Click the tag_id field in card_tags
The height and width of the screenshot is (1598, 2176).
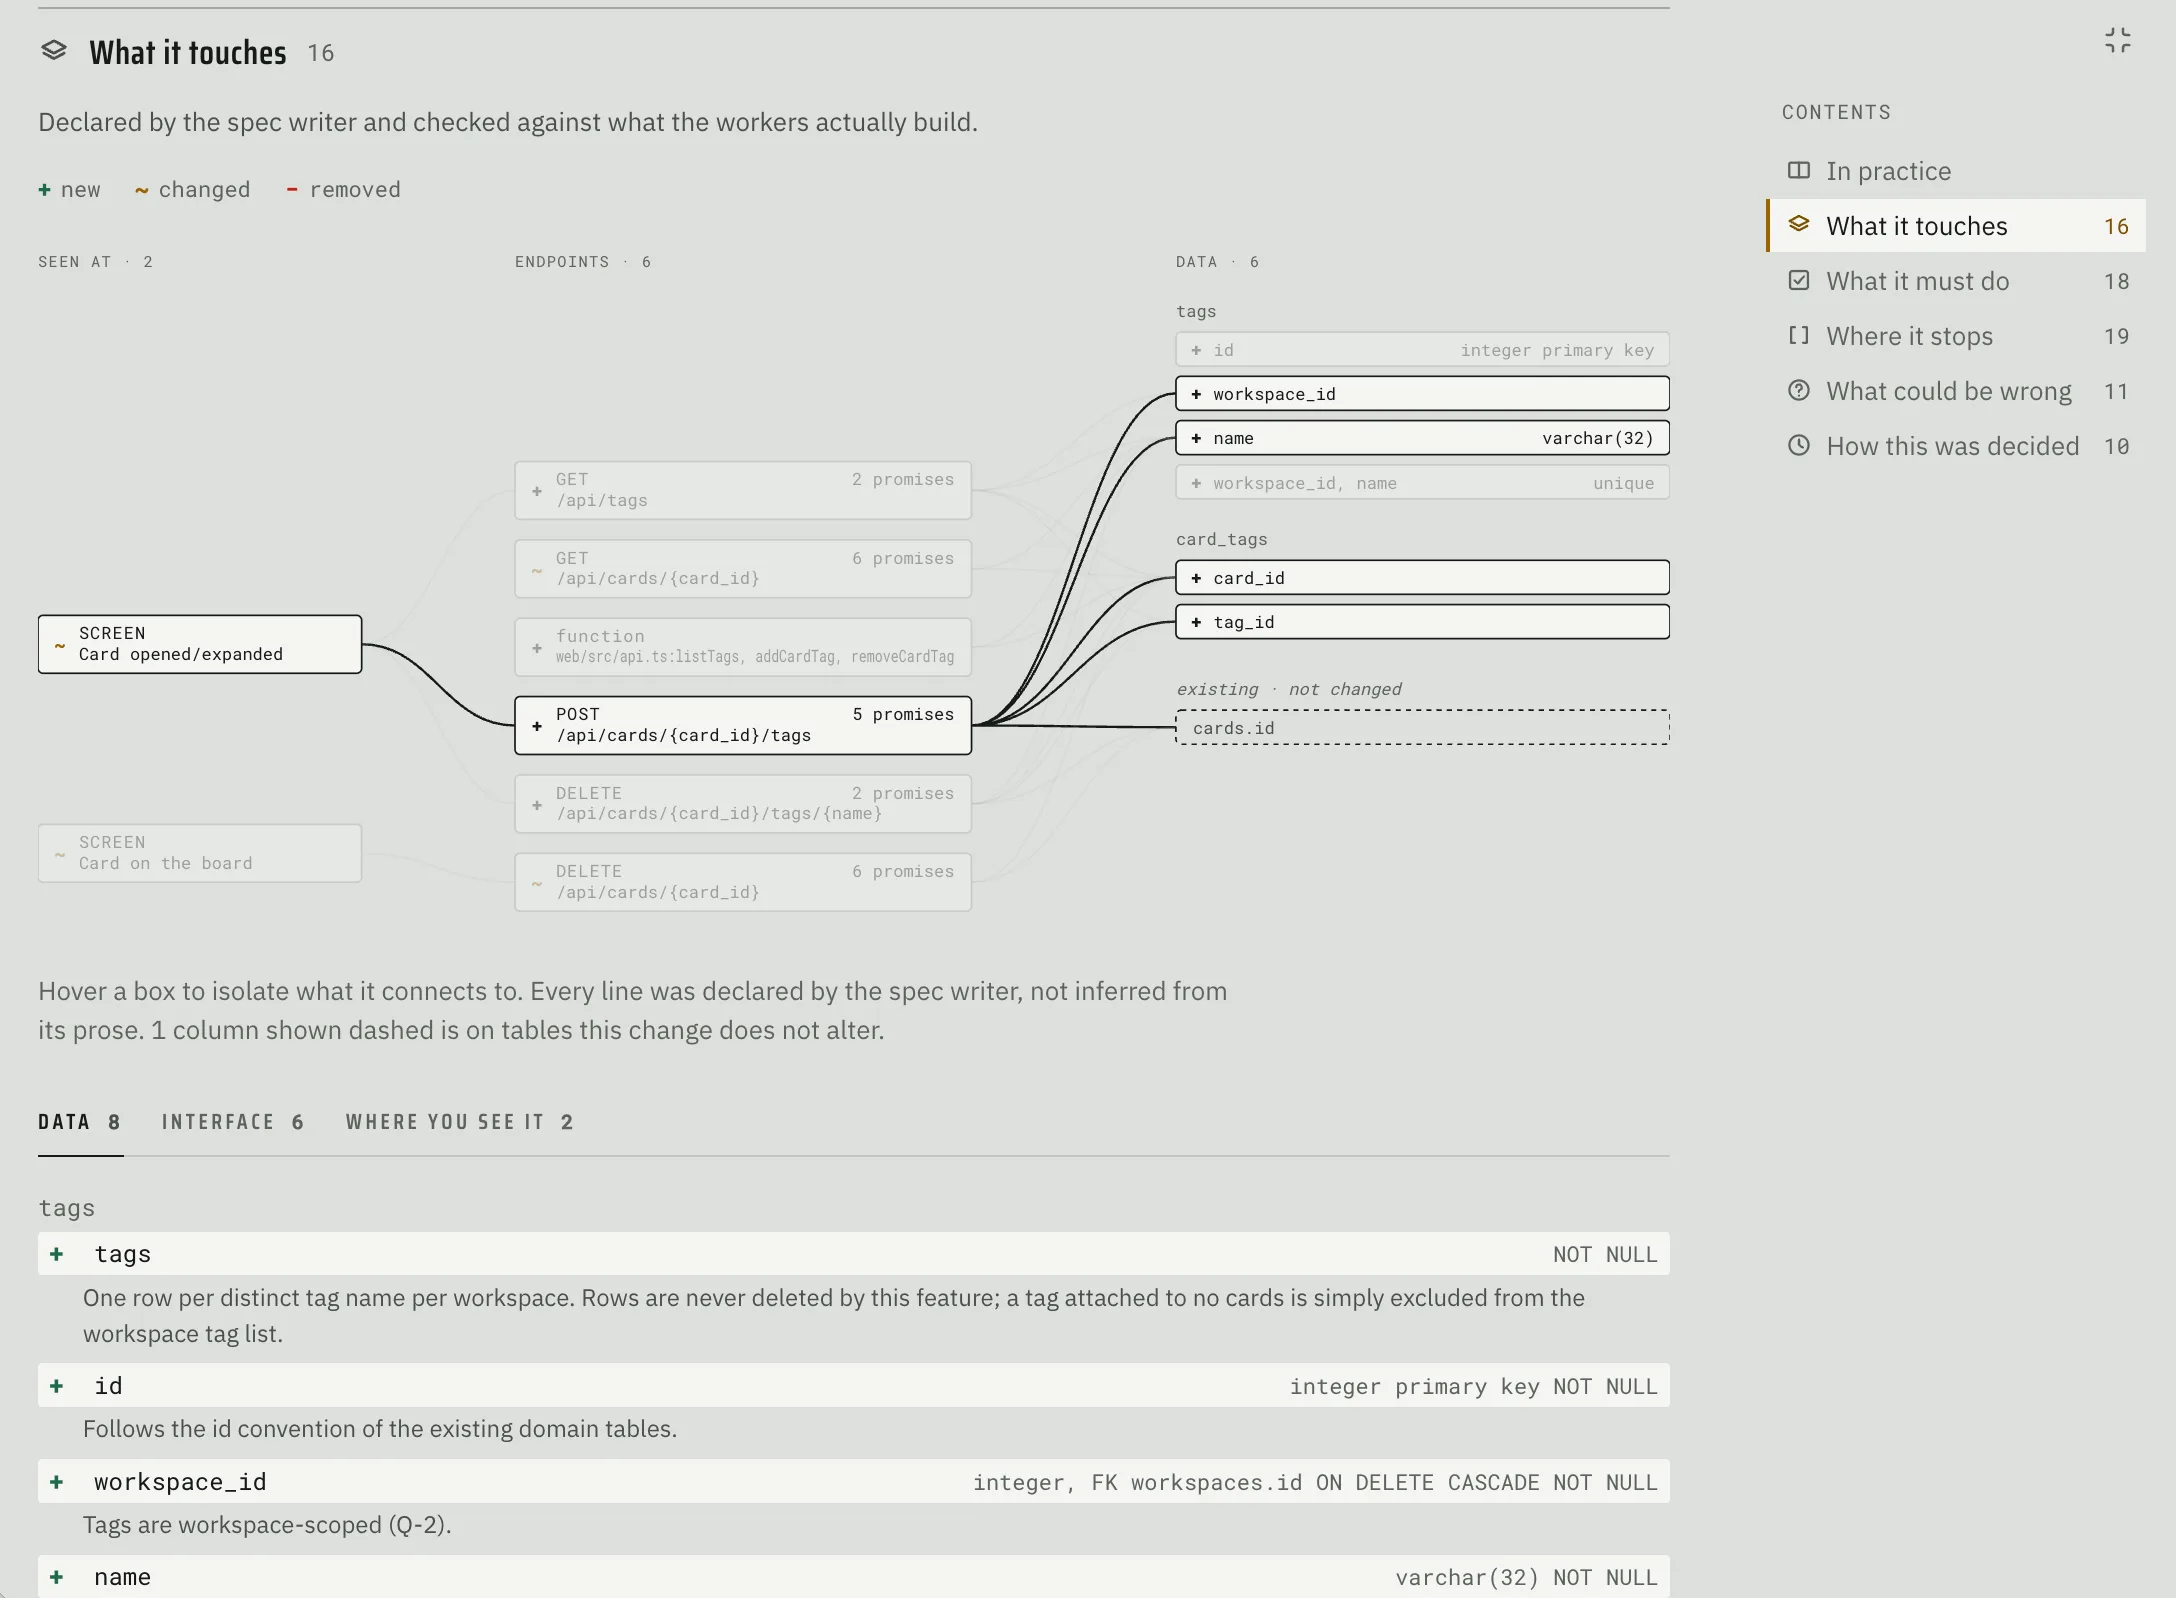coord(1423,622)
